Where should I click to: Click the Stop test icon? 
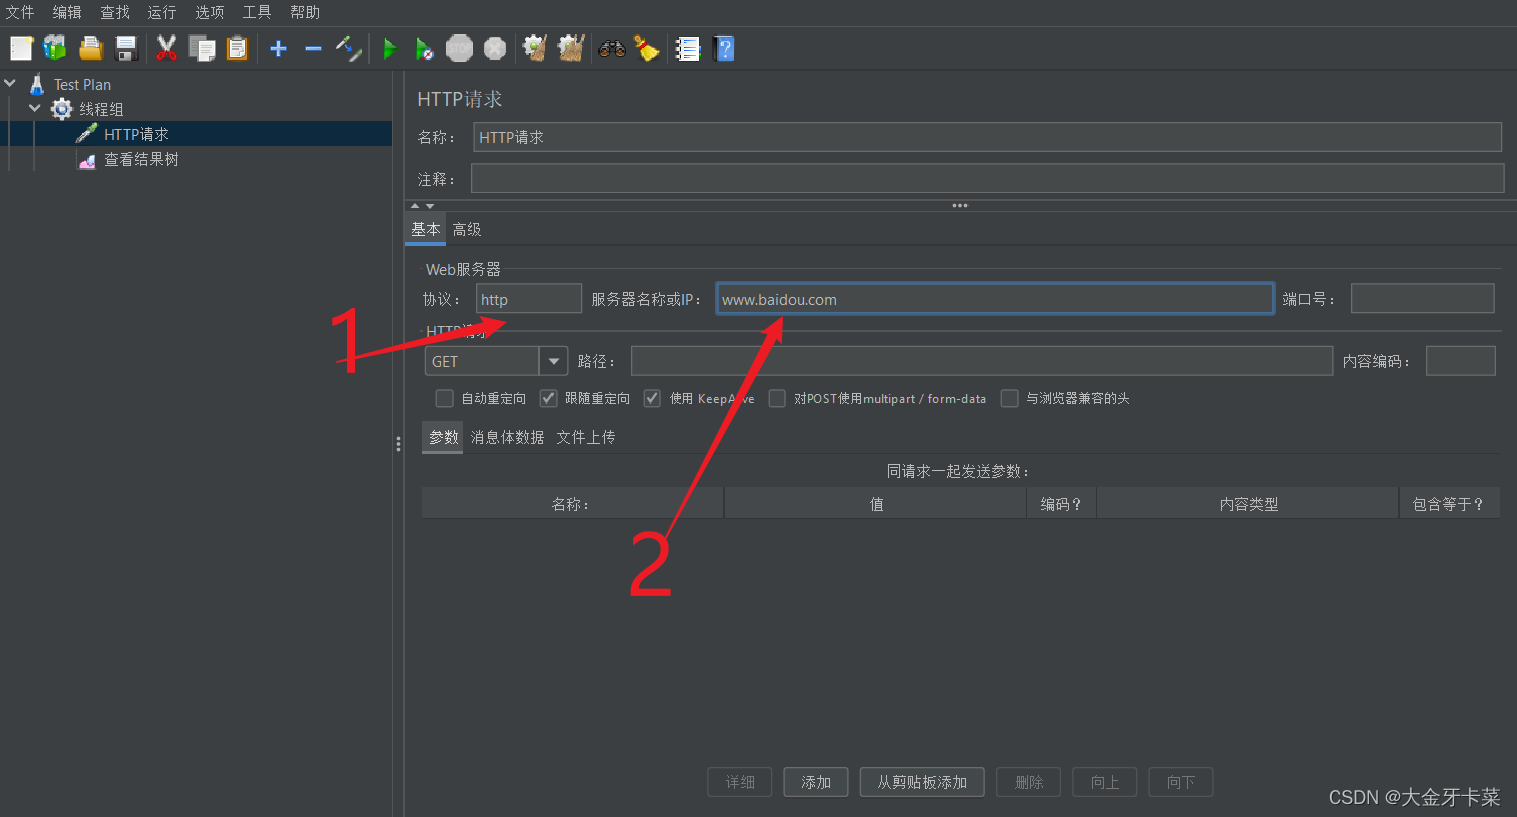(459, 48)
